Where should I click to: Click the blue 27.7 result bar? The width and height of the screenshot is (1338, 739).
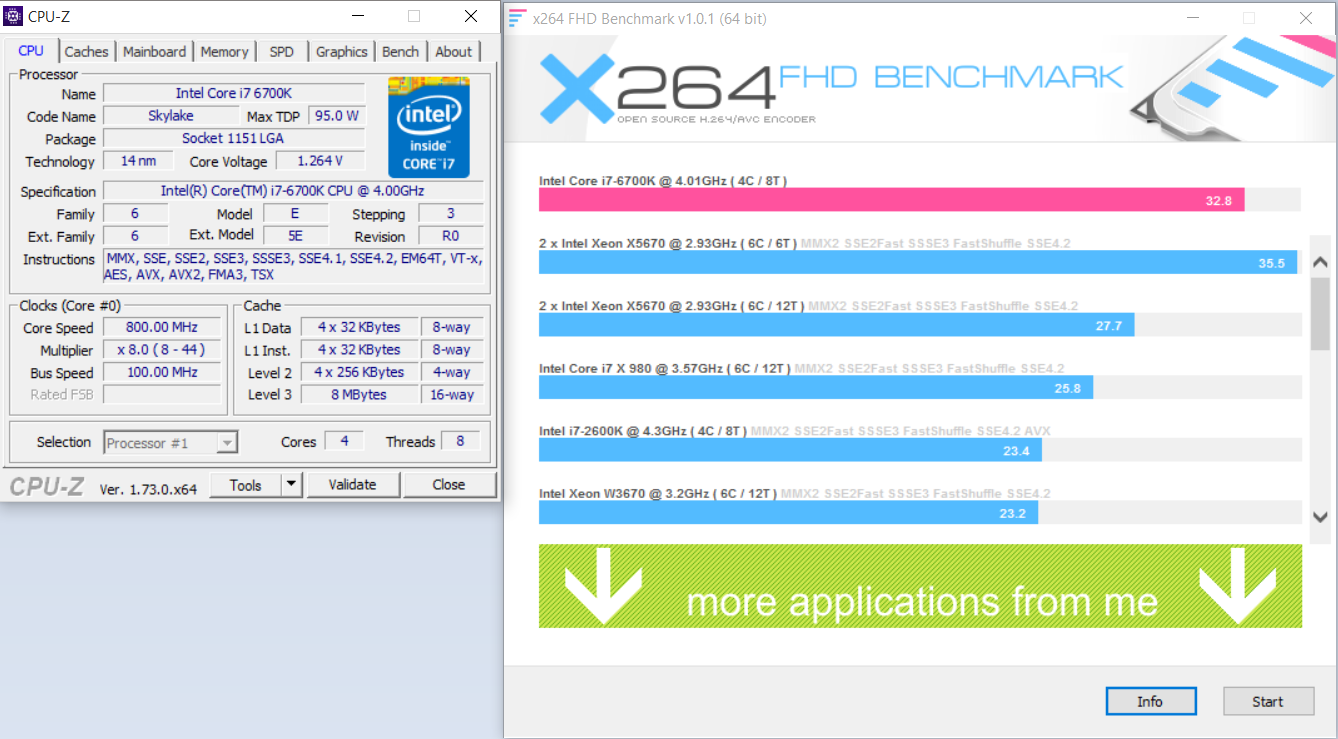[x=836, y=325]
